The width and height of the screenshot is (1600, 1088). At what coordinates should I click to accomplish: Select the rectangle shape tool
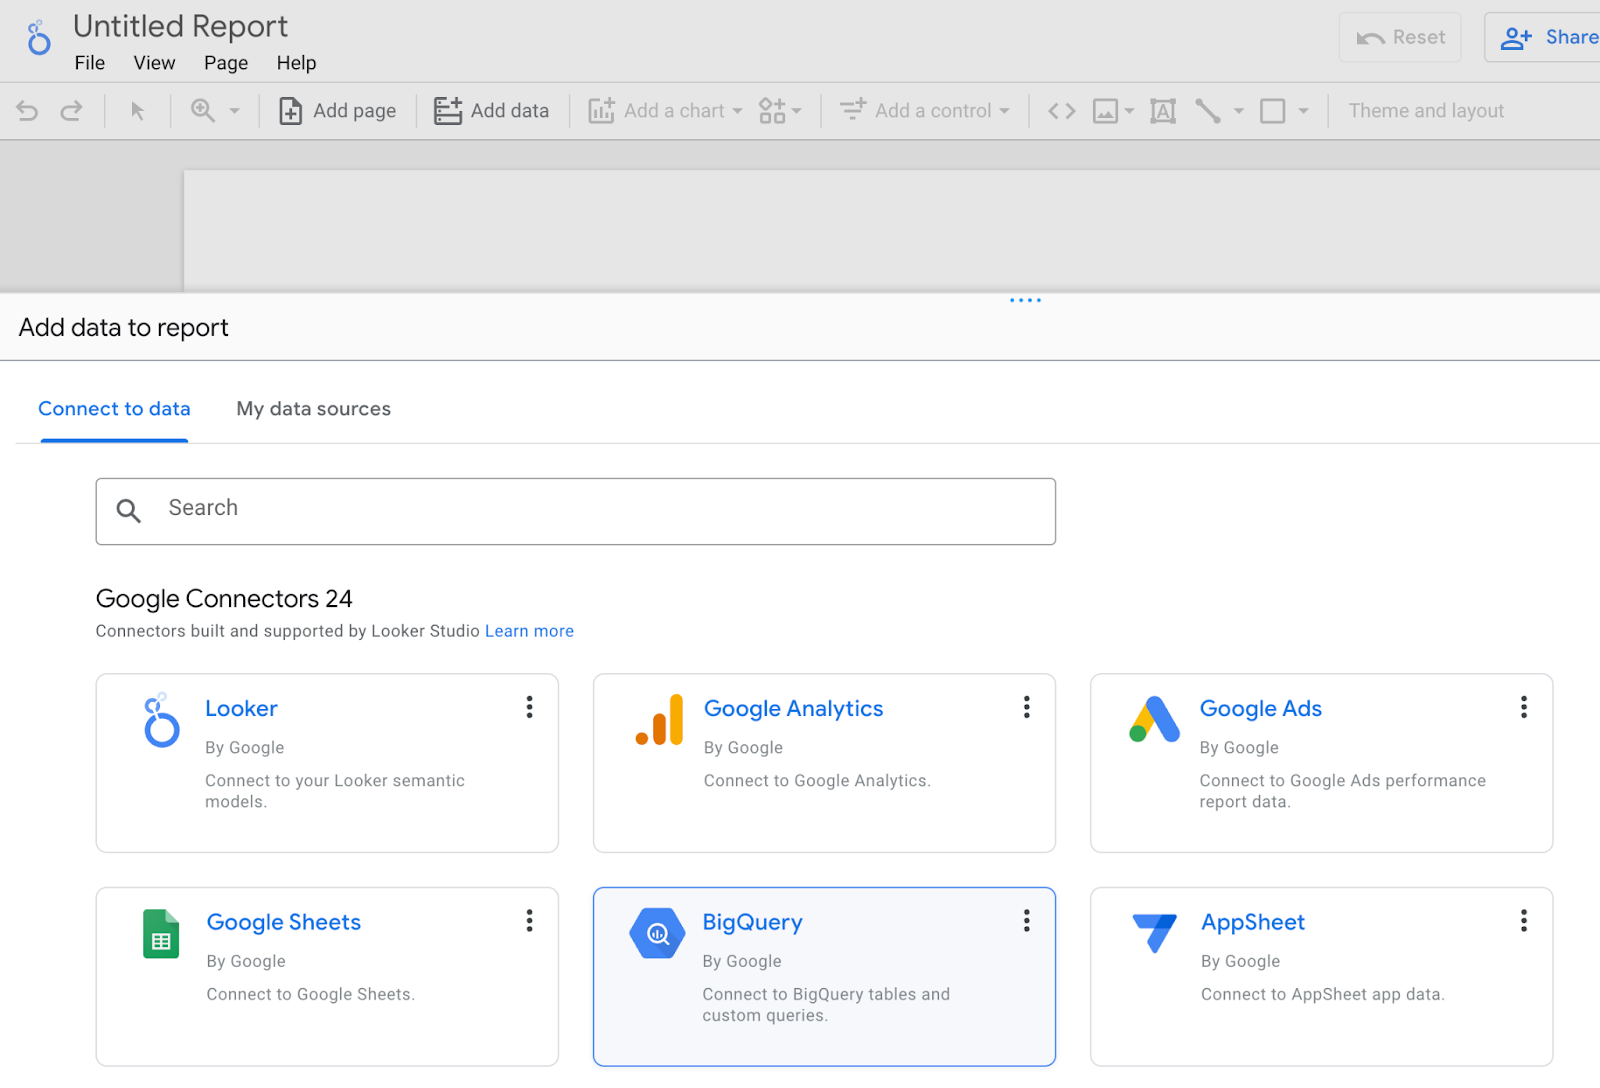click(x=1272, y=111)
